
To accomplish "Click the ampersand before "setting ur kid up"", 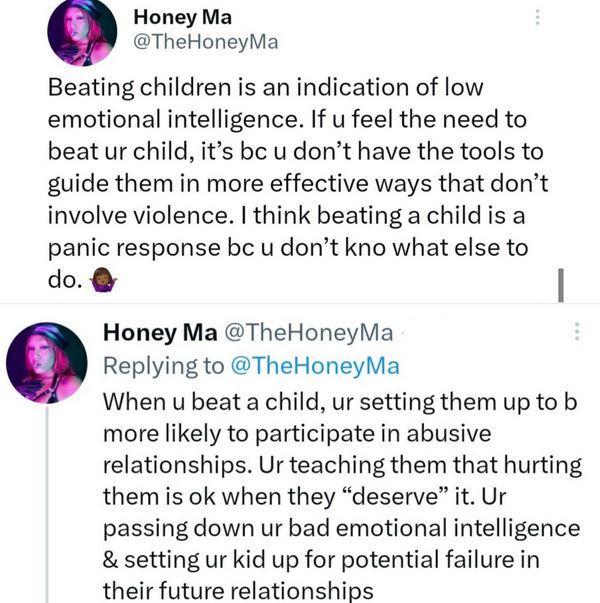I will point(112,559).
